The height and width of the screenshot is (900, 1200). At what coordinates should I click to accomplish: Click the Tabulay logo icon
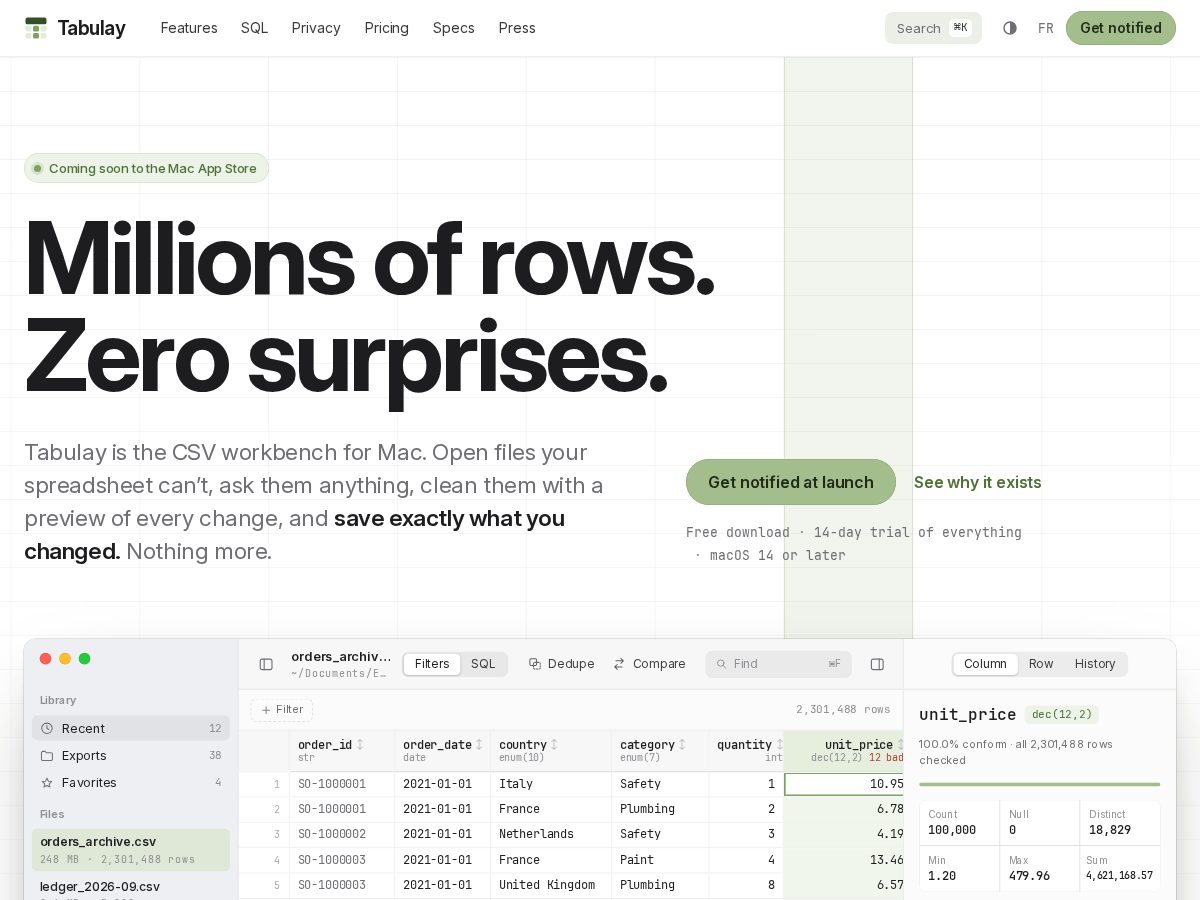tap(36, 28)
